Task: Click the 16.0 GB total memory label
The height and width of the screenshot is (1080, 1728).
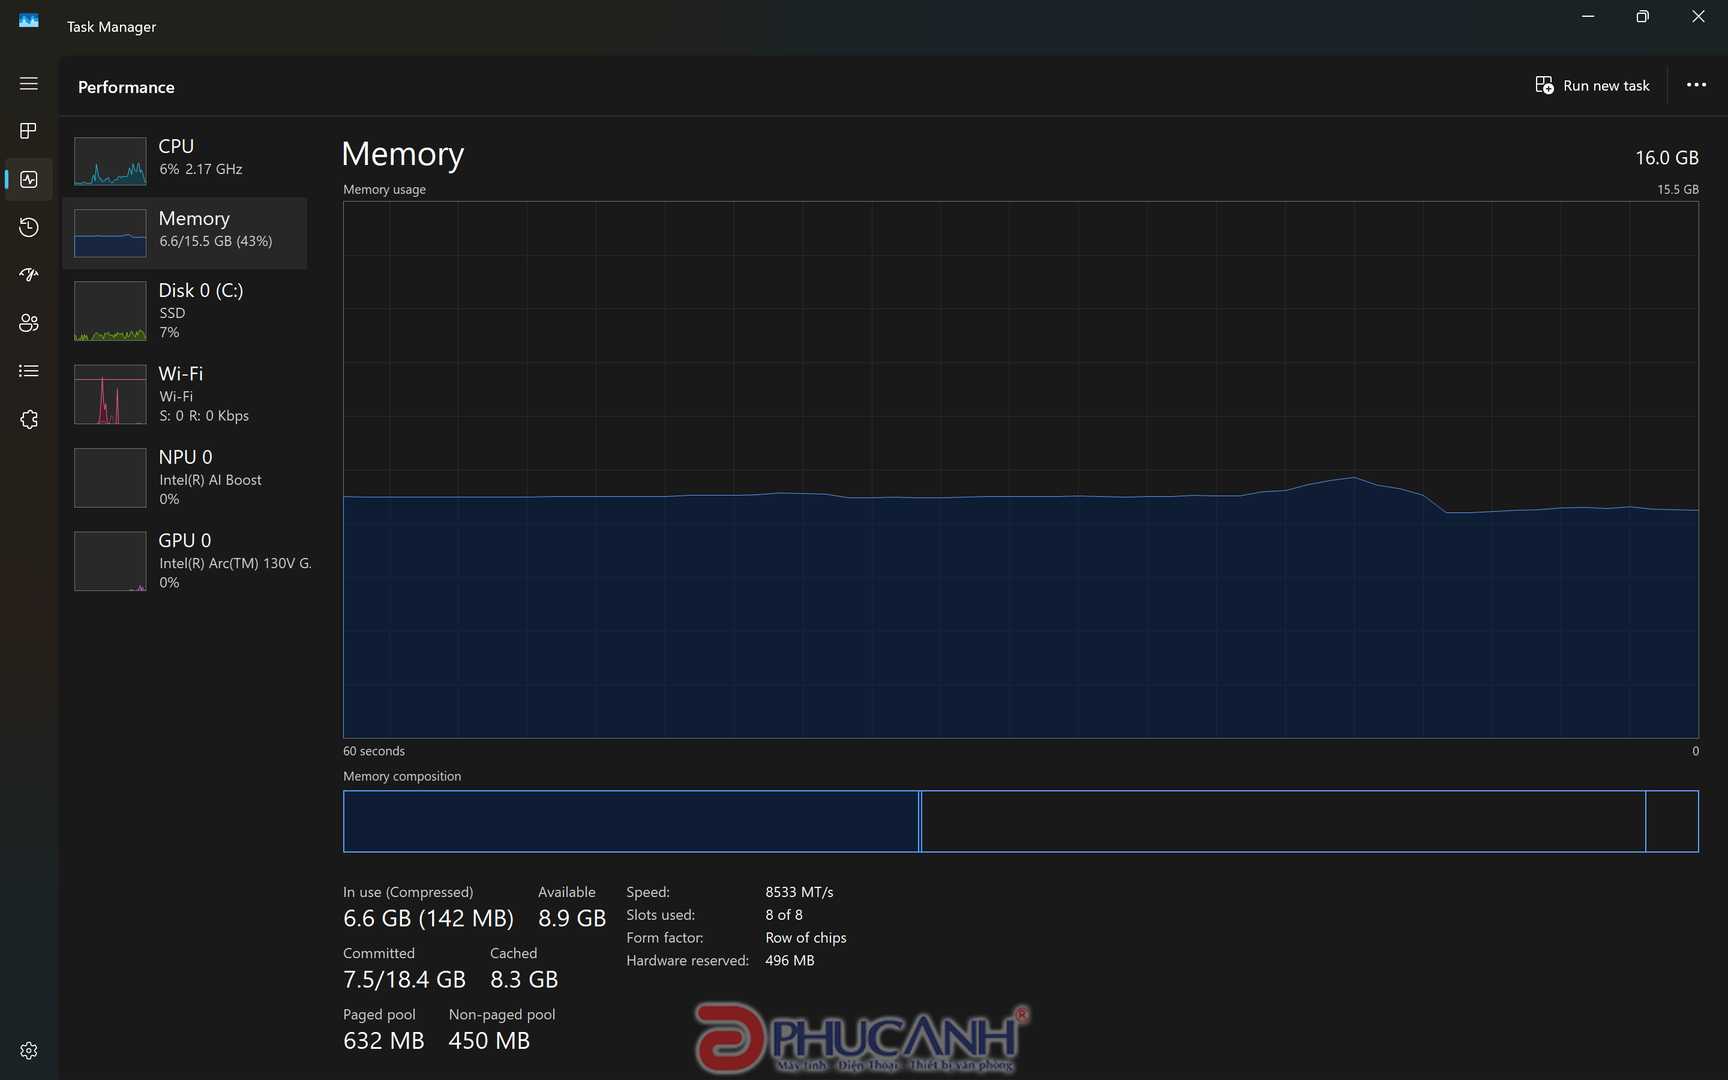Action: 1667,158
